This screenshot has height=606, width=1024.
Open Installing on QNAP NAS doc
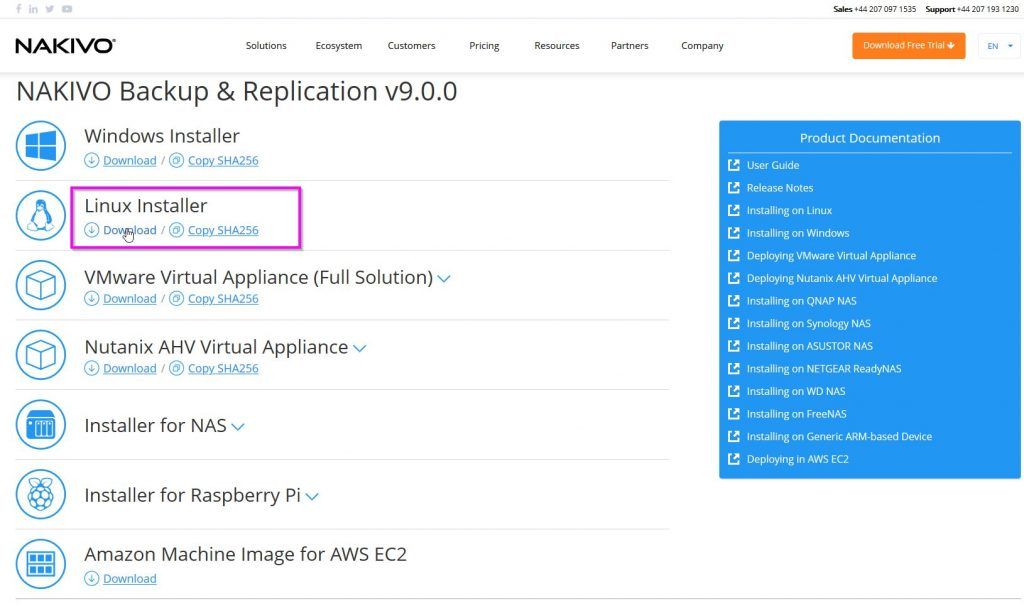coord(801,301)
